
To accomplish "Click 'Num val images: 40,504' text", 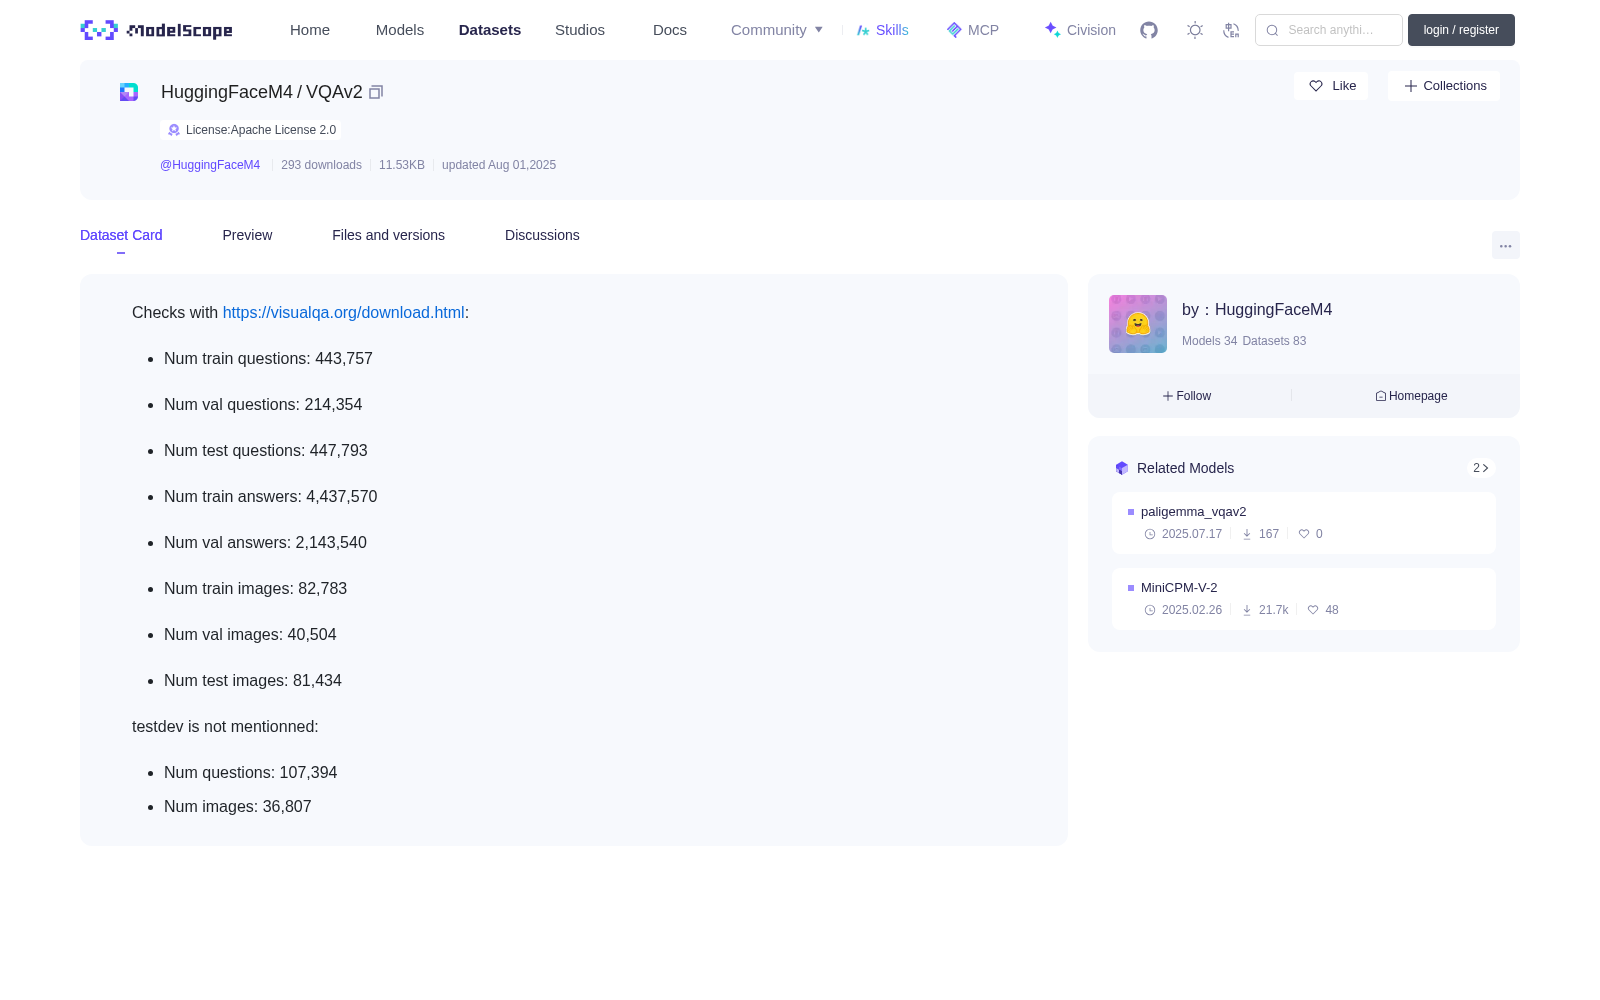I will point(250,635).
